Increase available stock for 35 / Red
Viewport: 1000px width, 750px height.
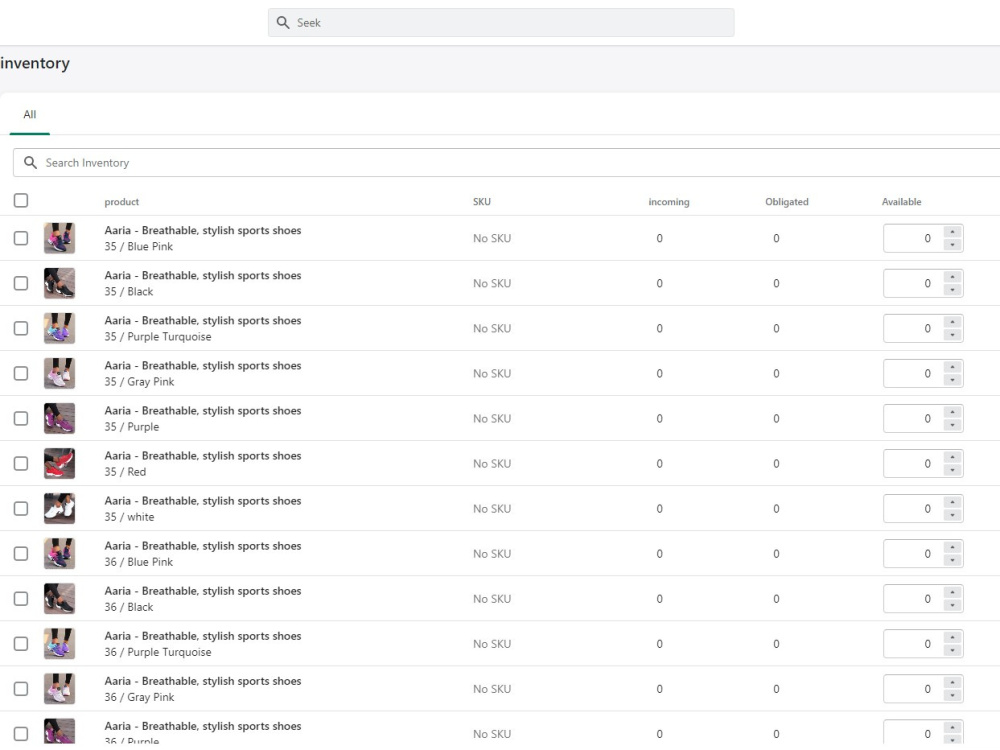point(952,457)
